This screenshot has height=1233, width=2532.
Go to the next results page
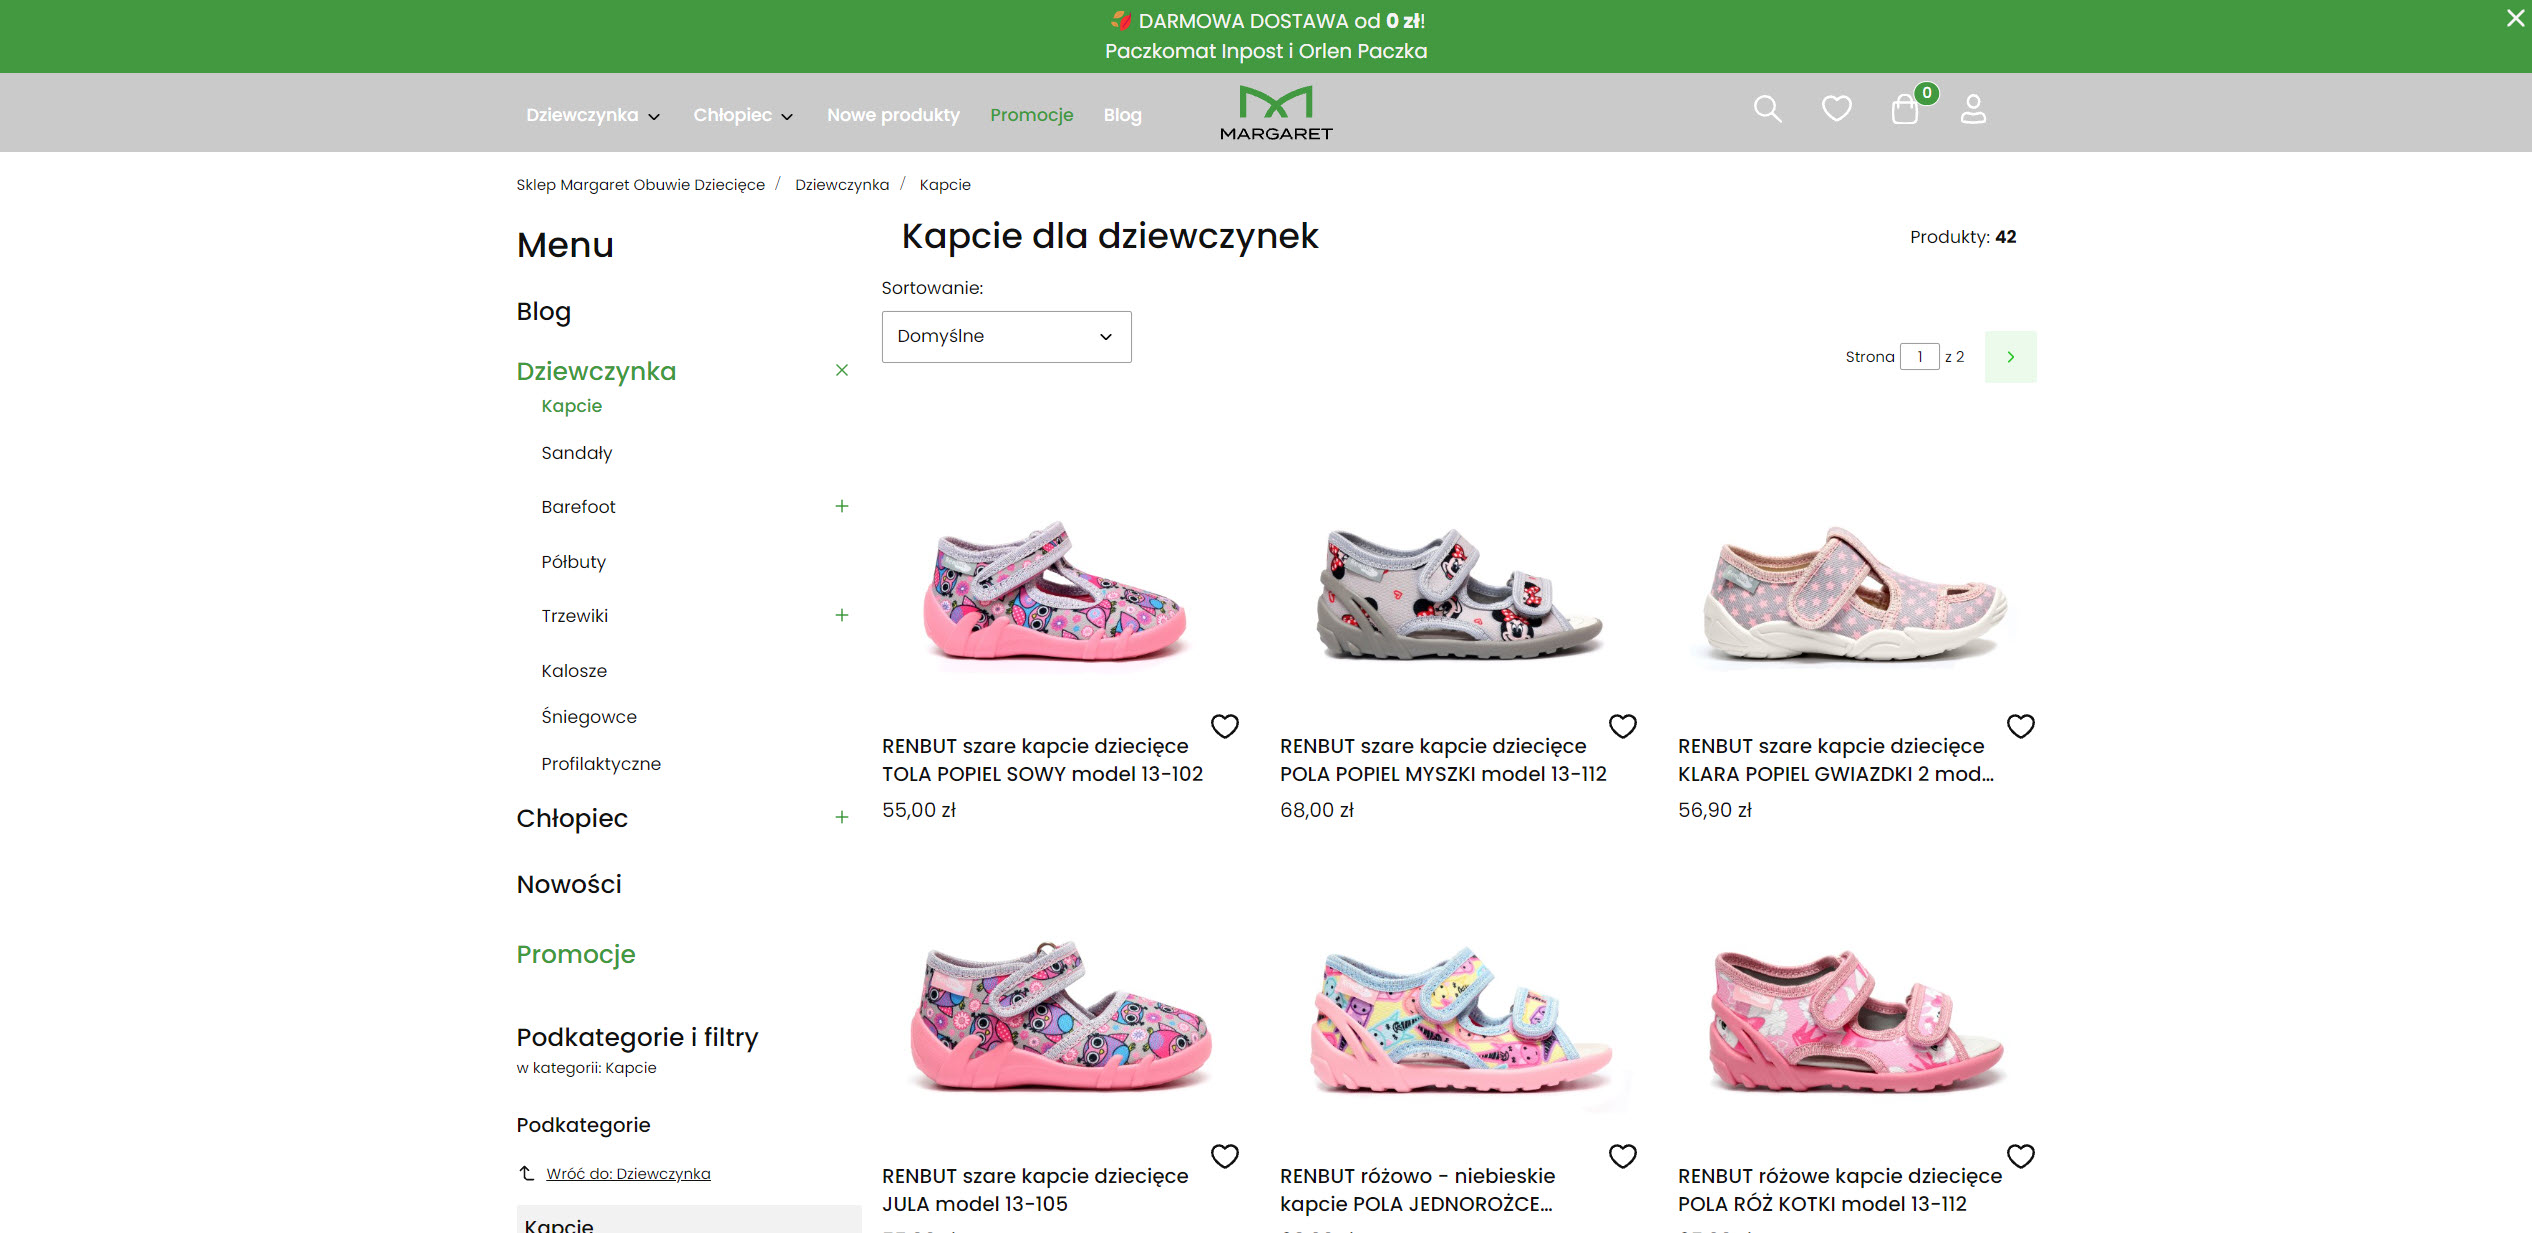coord(2010,356)
